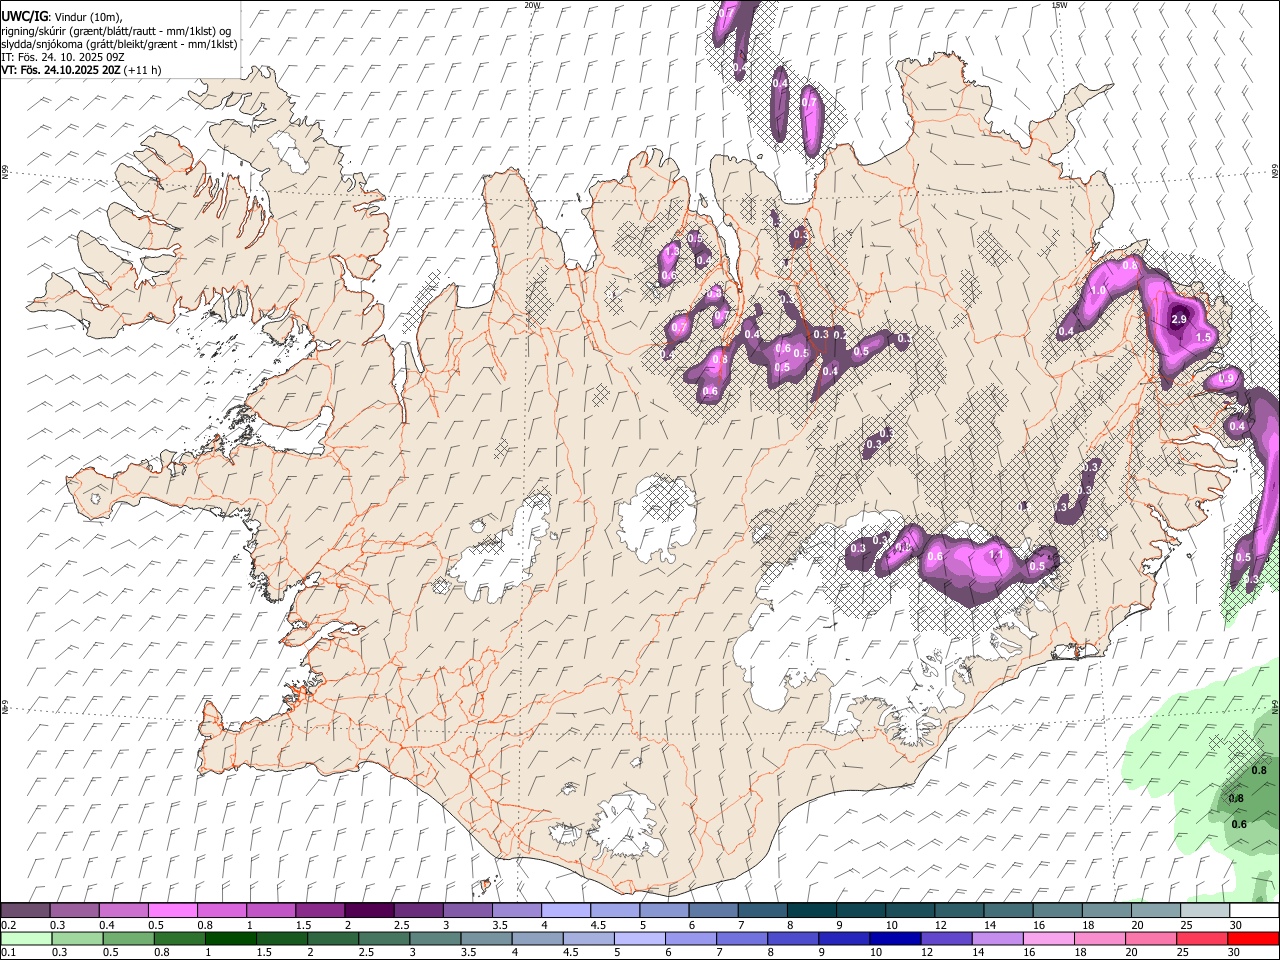Click the "20W" longitude label on the top edge
The width and height of the screenshot is (1280, 960).
[532, 5]
